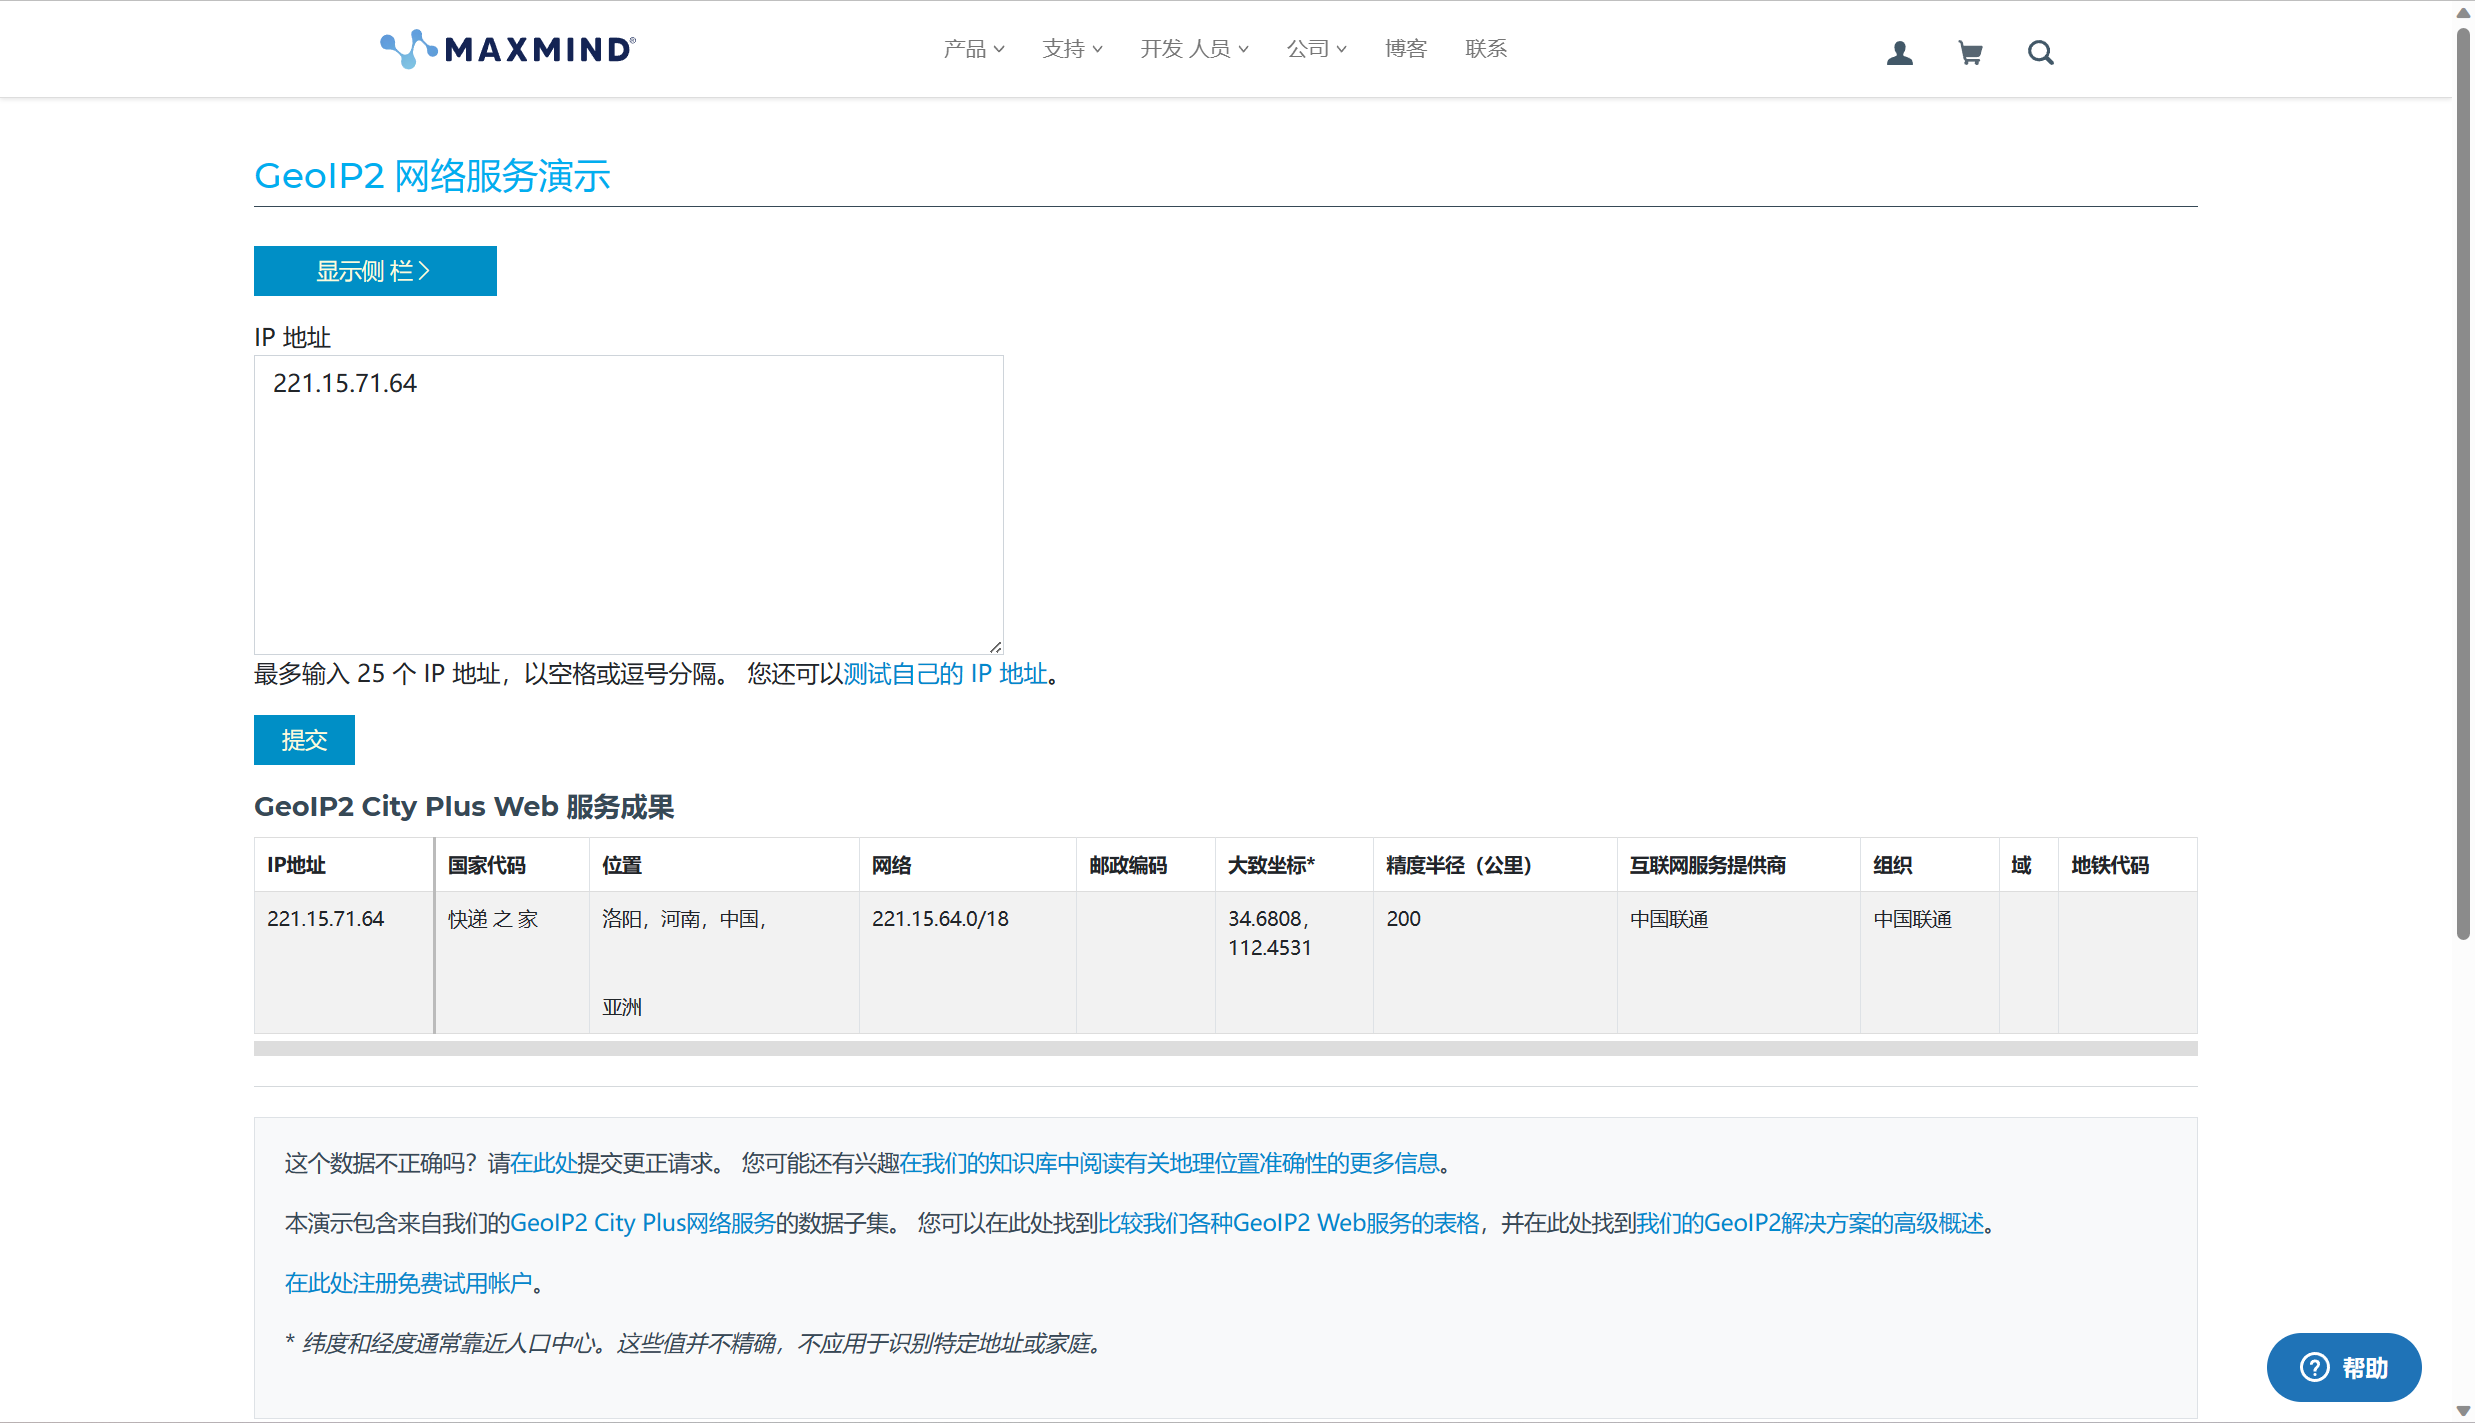Screen dimensions: 2475x1423
Task: Select the 221.15.64.0/18 network cell
Action: pyautogui.click(x=967, y=962)
